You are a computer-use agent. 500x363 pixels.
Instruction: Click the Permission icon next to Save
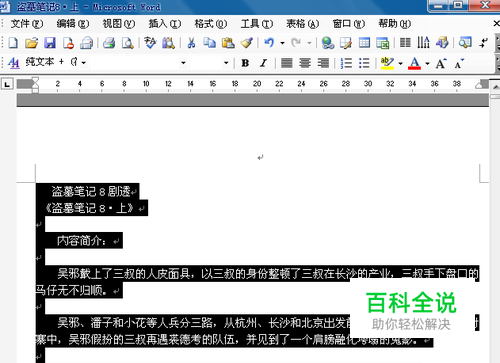(68, 43)
